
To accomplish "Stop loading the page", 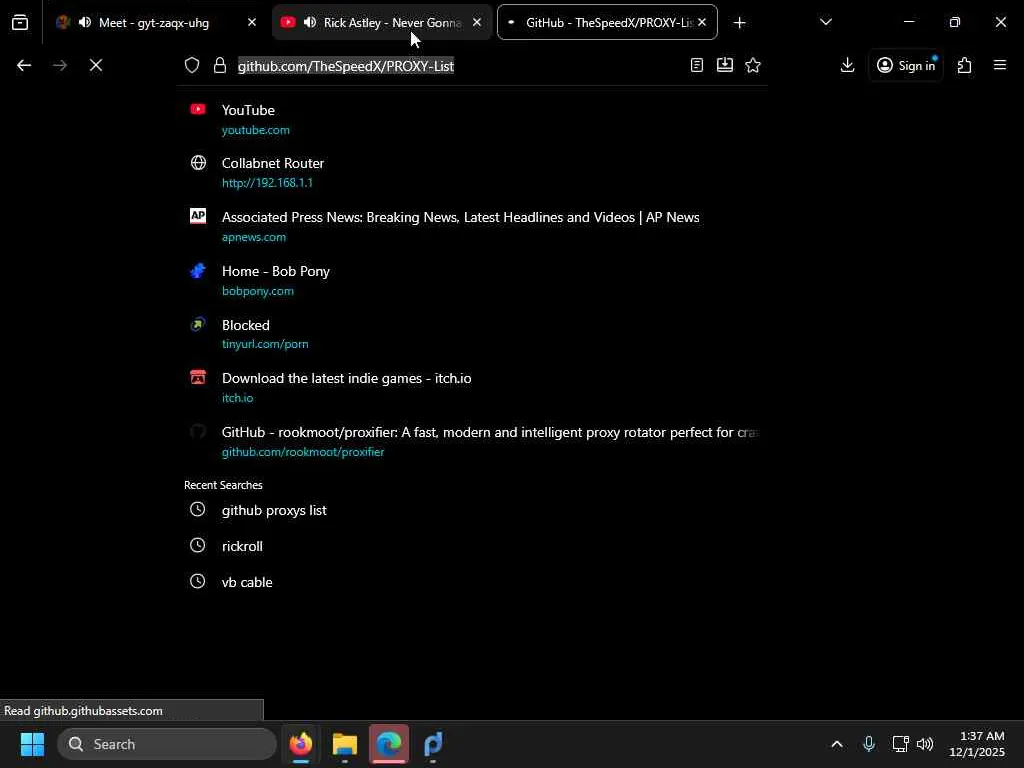I will click(x=96, y=65).
